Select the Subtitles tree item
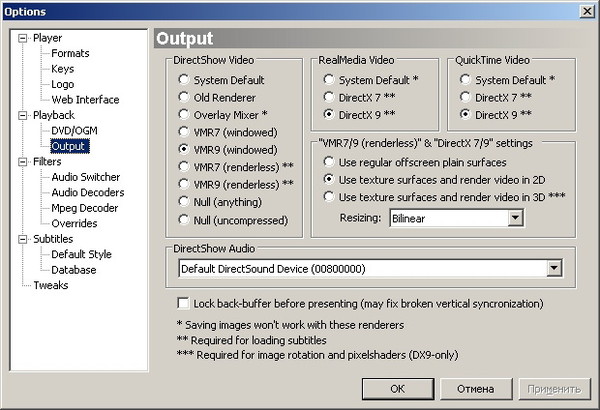 (x=53, y=239)
